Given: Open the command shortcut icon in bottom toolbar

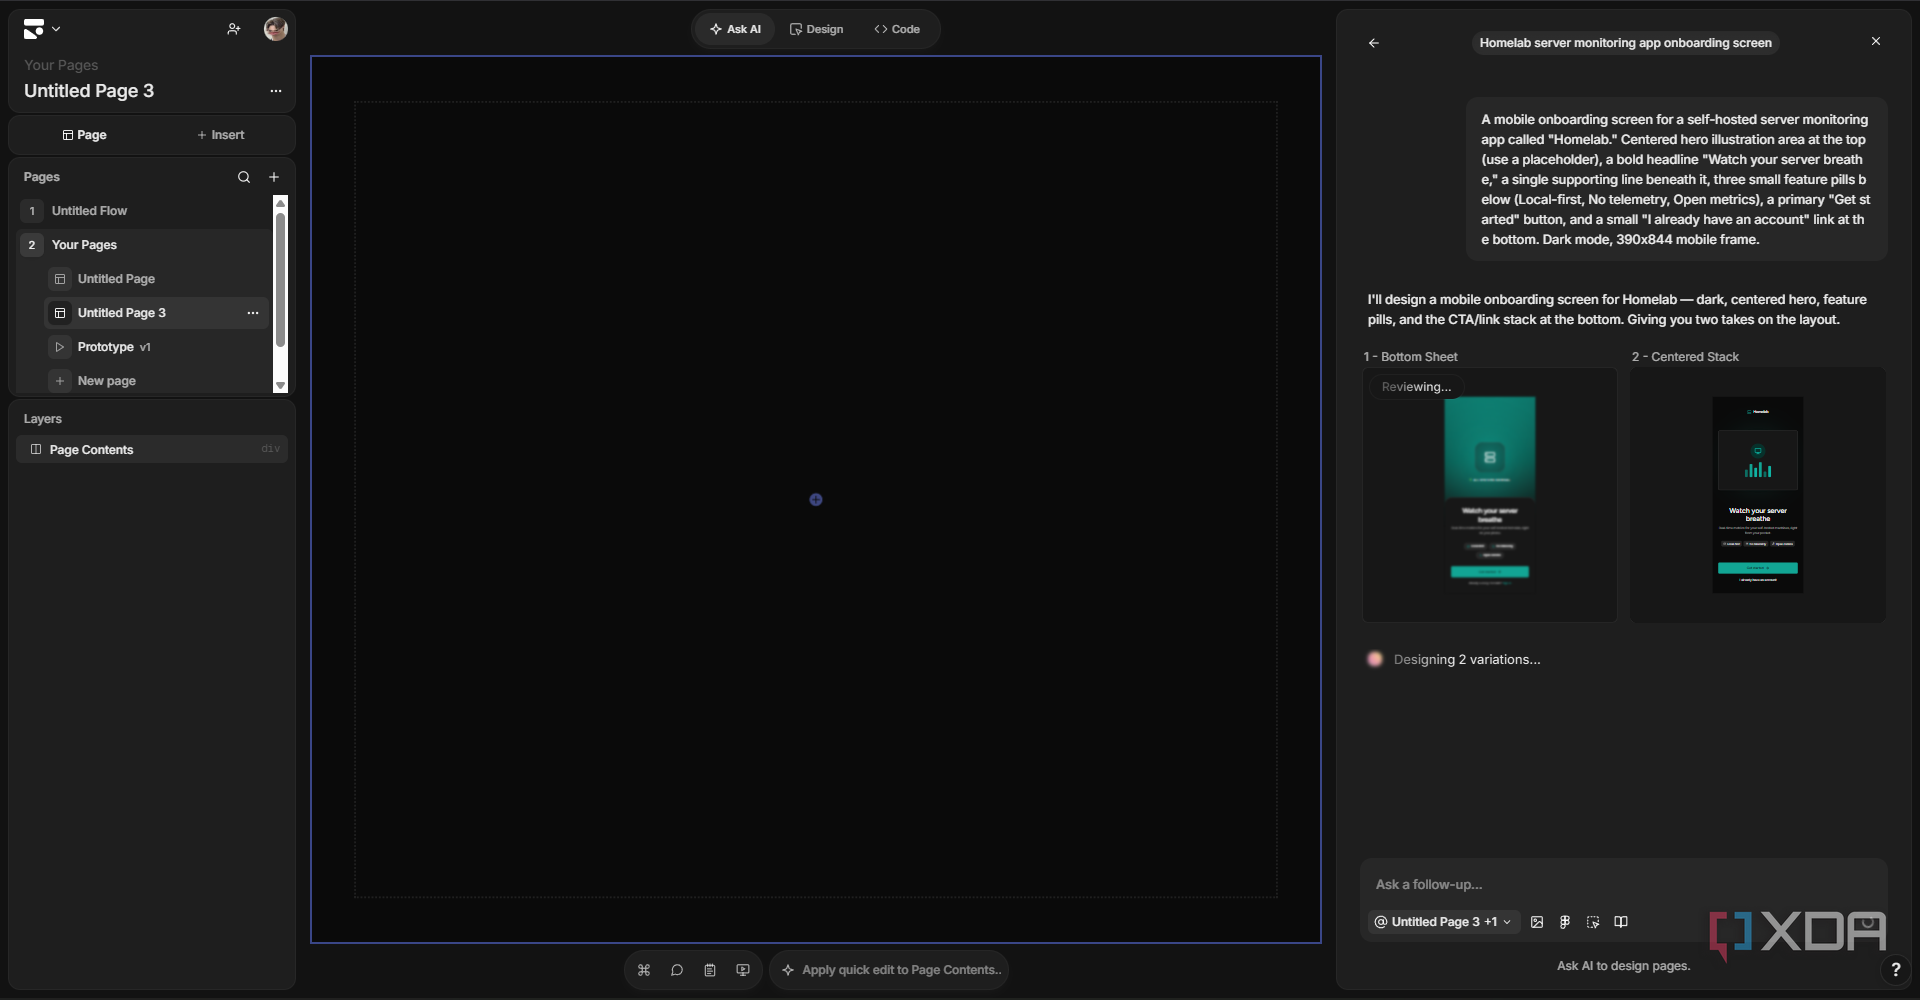Looking at the screenshot, I should tap(644, 970).
